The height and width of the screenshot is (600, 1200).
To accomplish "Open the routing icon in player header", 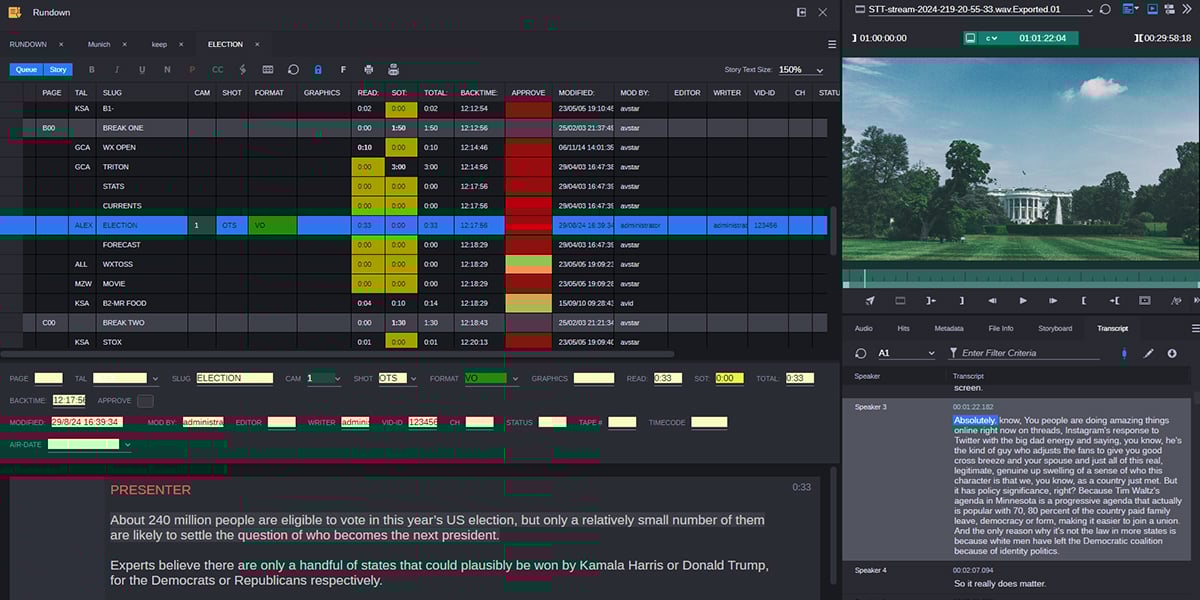I will [1171, 9].
